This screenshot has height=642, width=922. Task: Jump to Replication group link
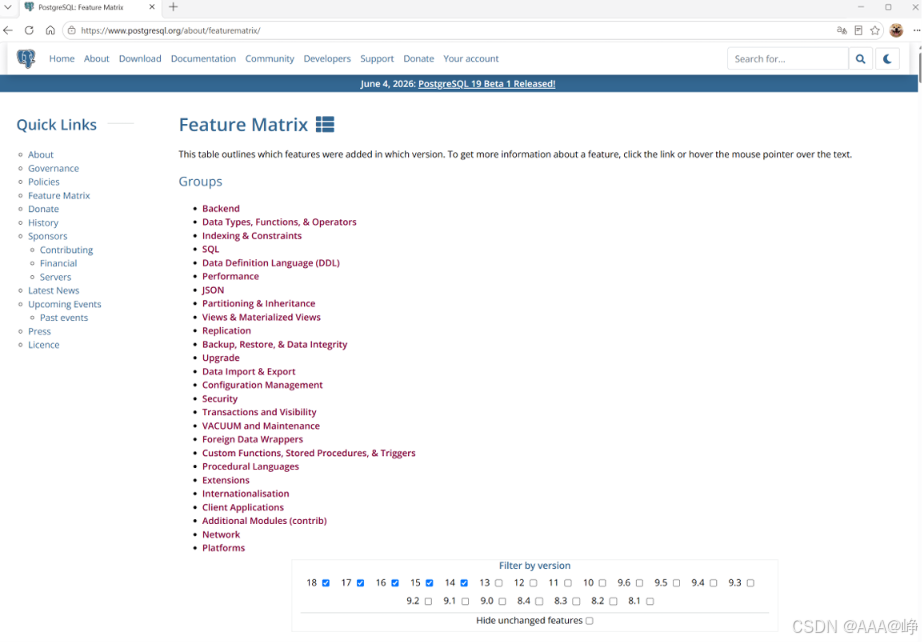click(226, 331)
